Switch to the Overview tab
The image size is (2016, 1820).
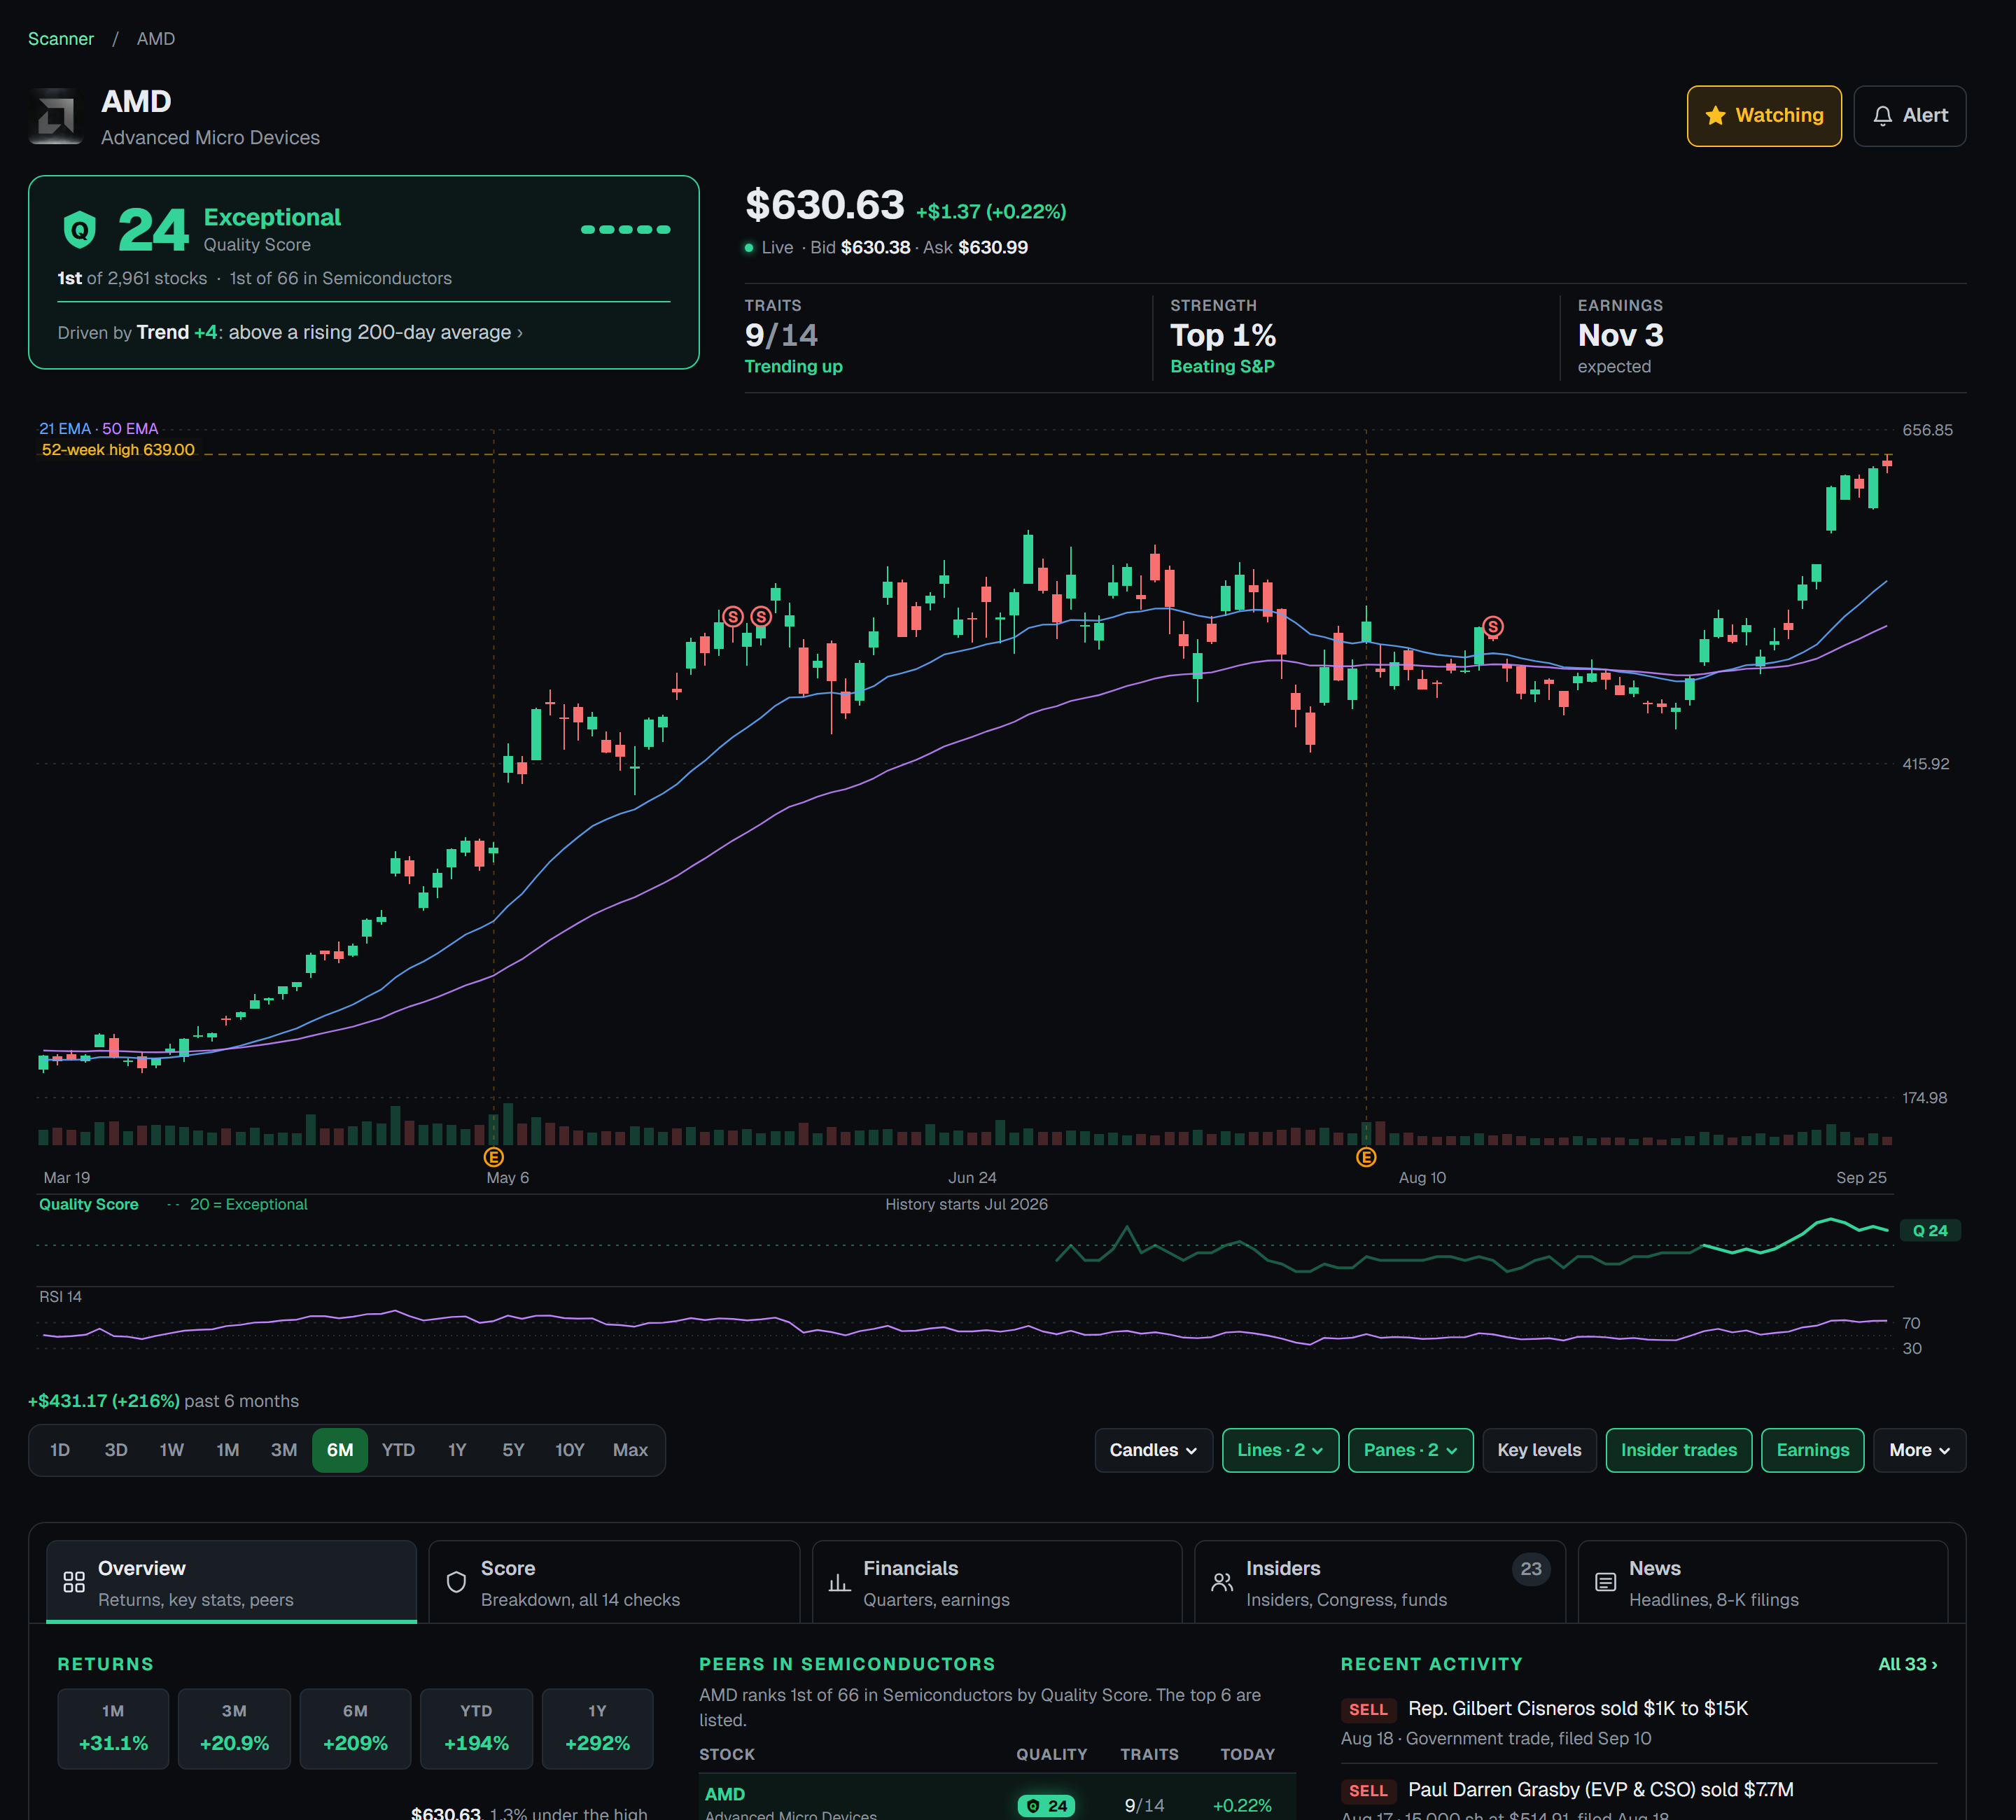[x=231, y=1582]
